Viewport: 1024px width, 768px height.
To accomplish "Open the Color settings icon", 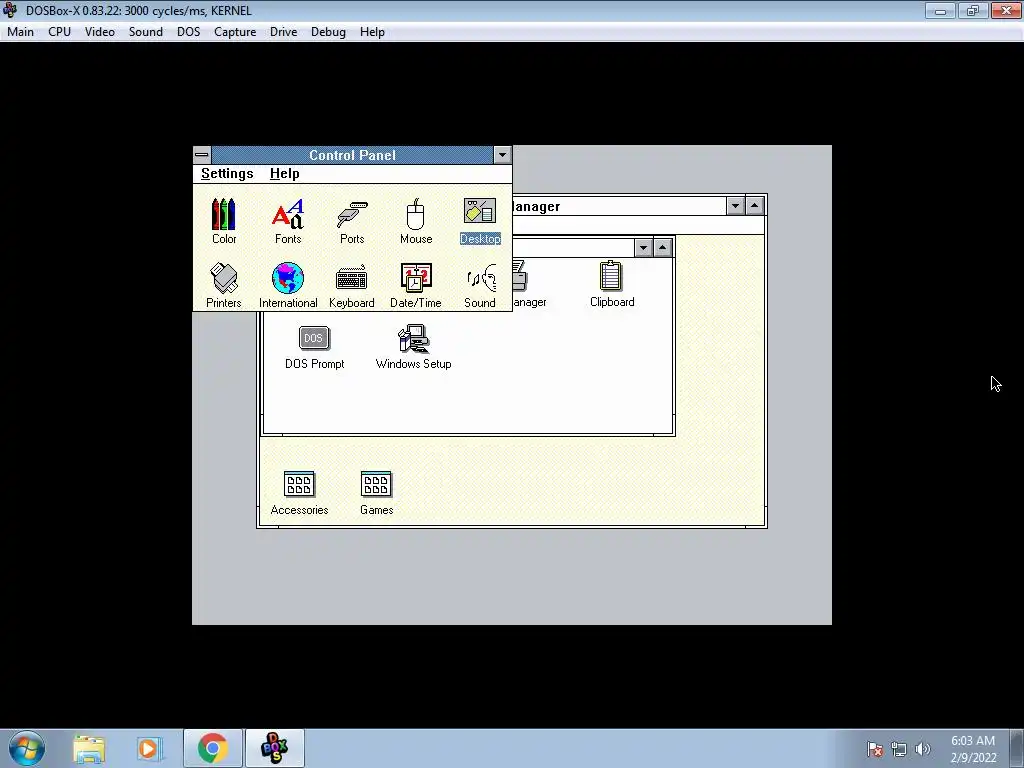I will pos(223,221).
